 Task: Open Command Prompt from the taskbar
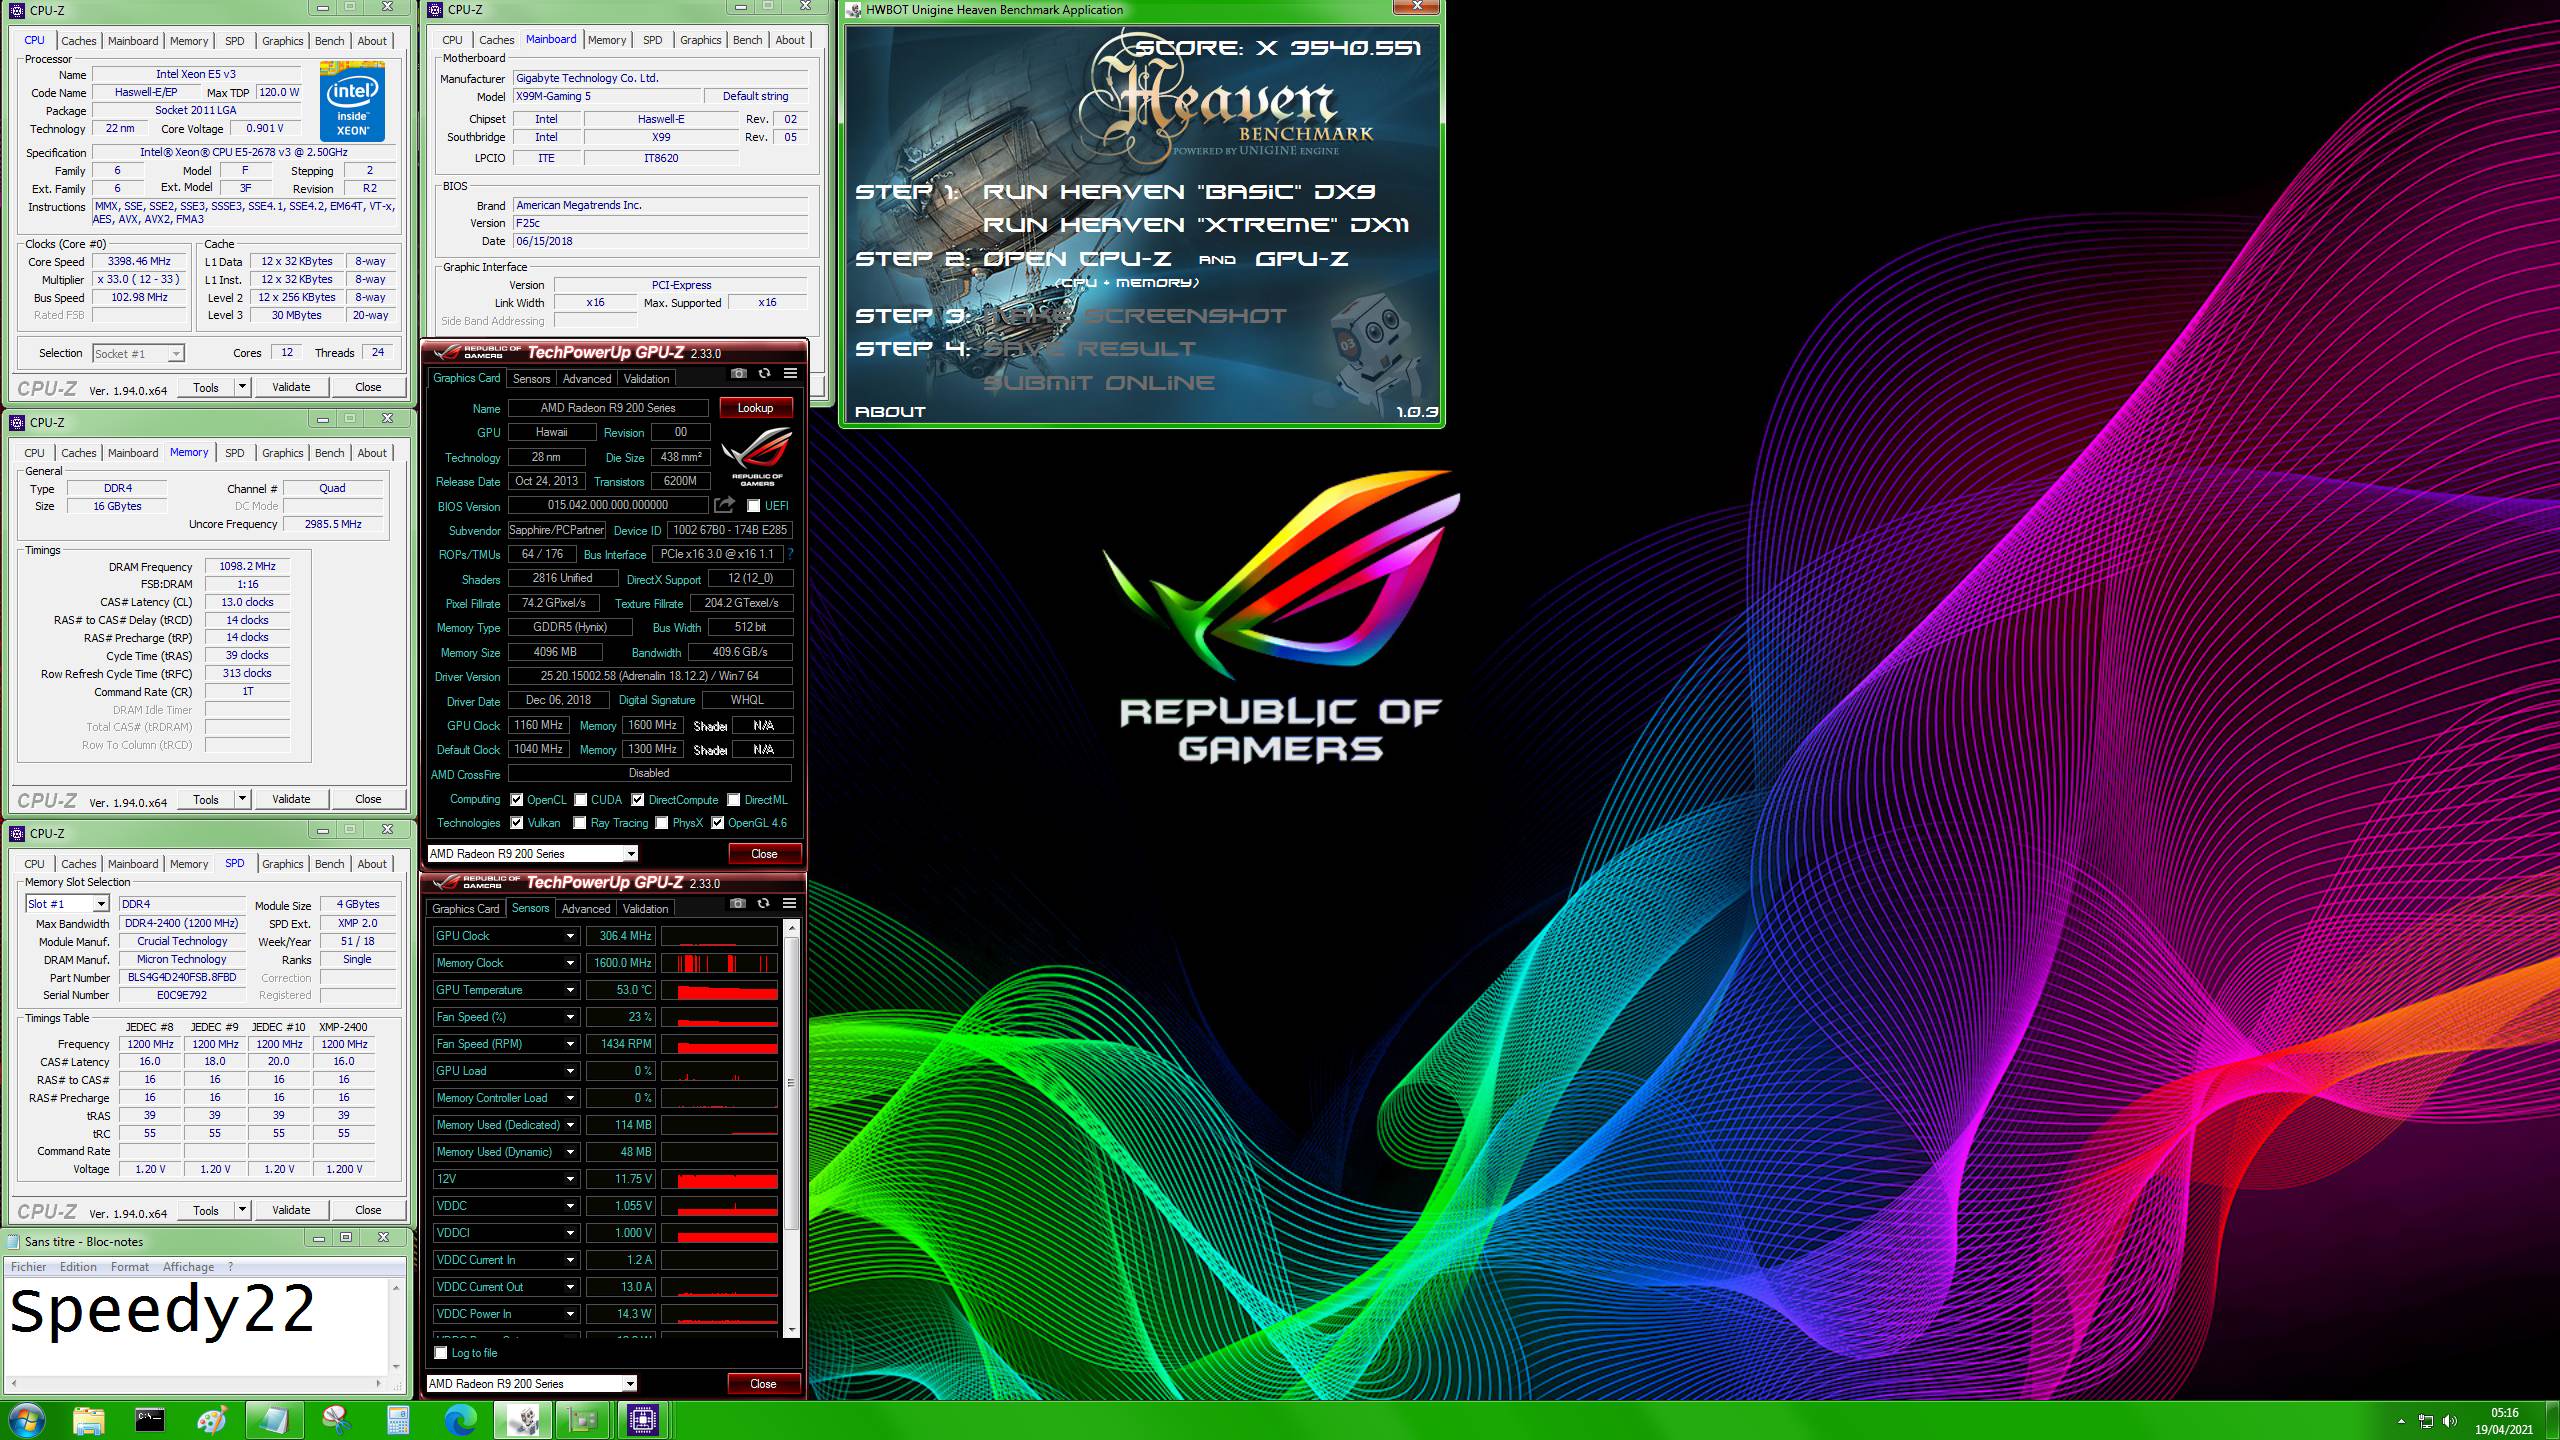(150, 1420)
